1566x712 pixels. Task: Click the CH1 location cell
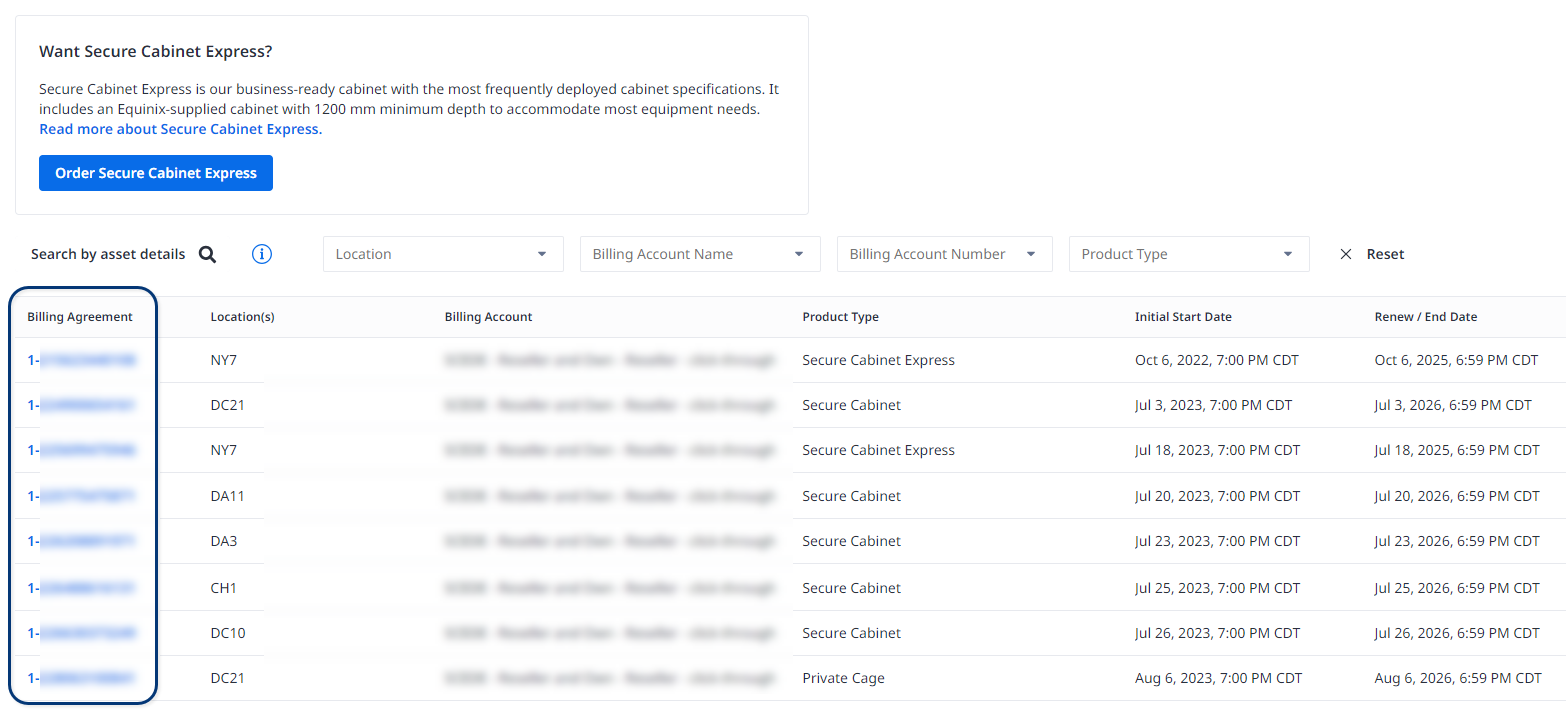224,588
